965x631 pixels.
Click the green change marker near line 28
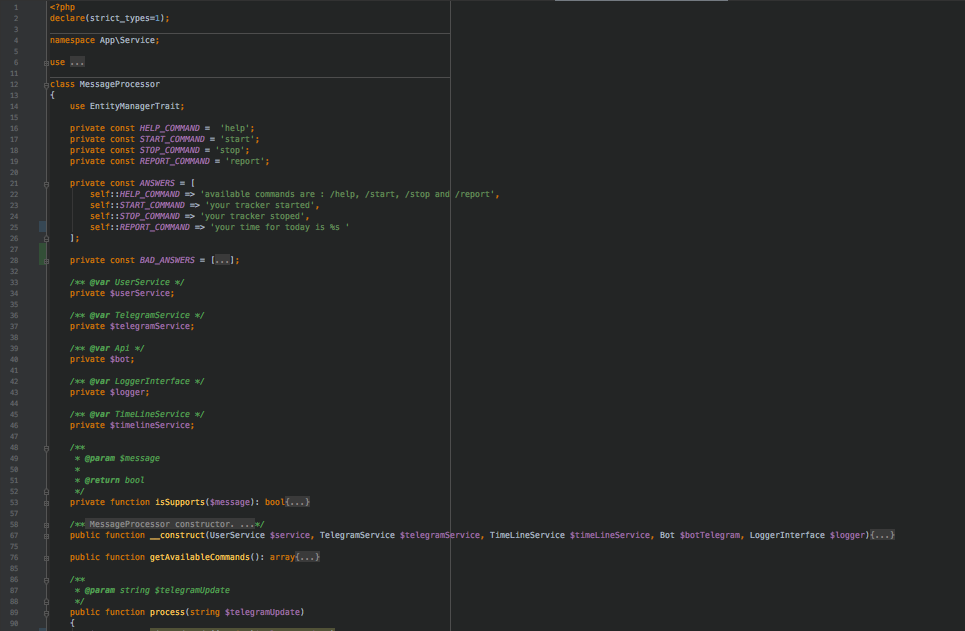(x=42, y=254)
